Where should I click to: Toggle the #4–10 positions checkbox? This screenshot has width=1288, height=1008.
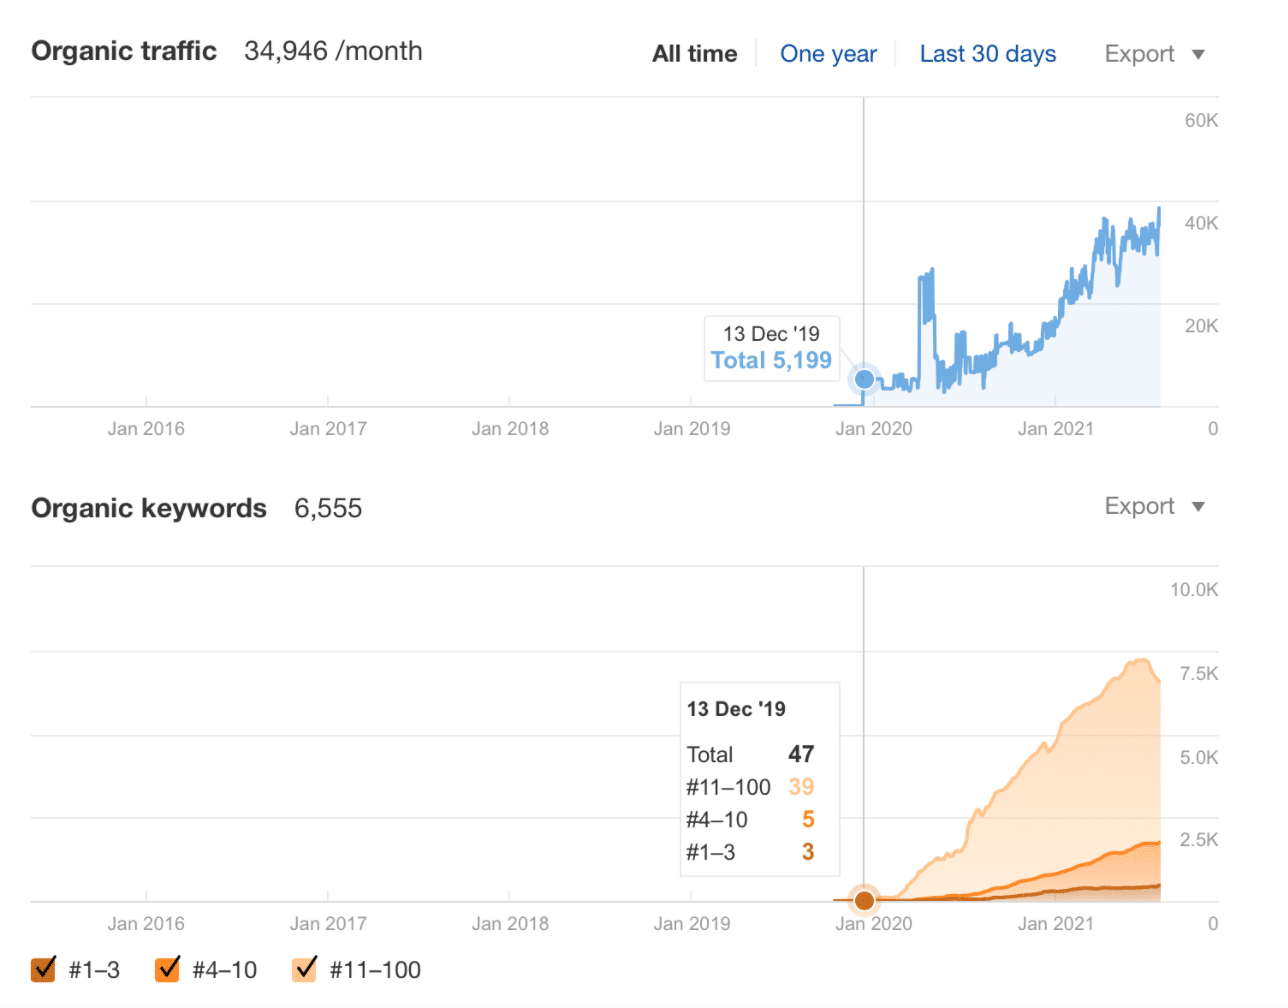click(x=168, y=969)
